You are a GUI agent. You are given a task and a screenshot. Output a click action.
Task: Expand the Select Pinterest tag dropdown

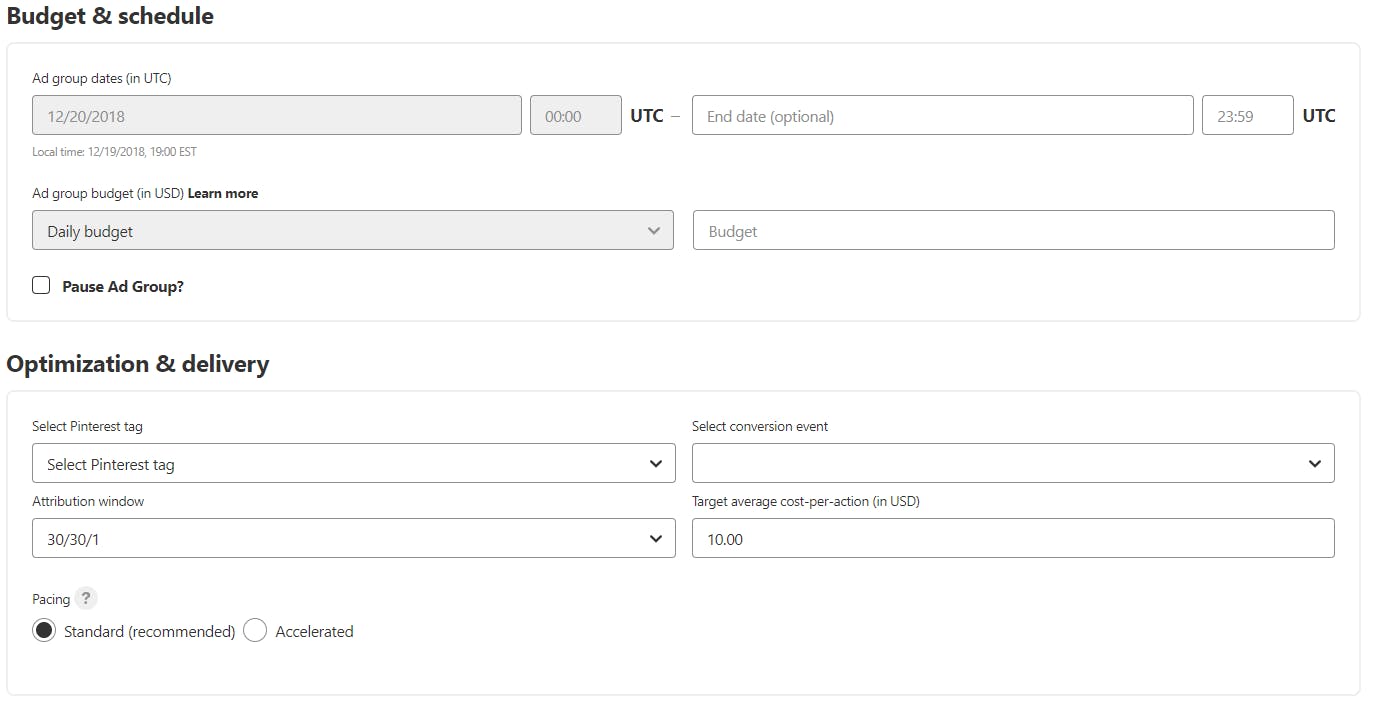353,463
